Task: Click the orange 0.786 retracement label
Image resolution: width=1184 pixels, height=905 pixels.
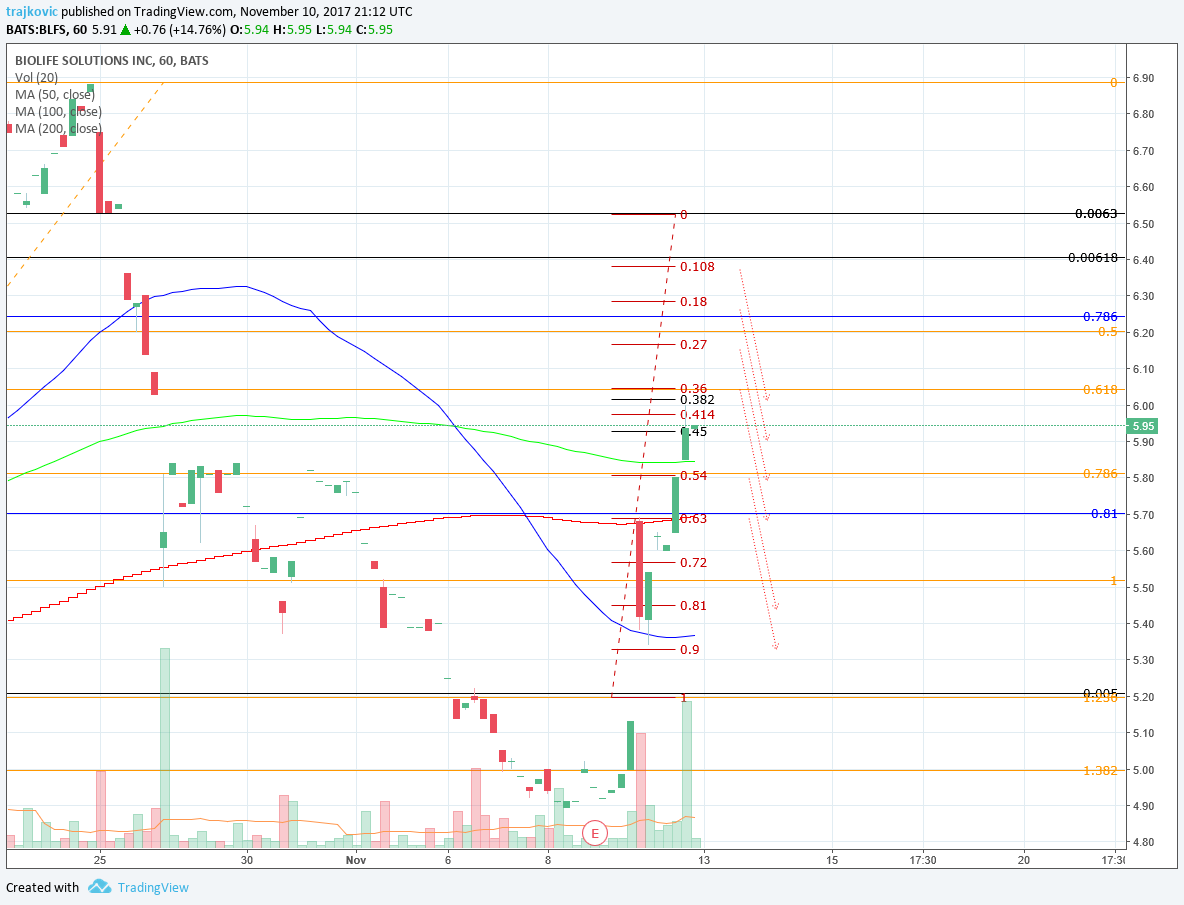Action: tap(1100, 474)
